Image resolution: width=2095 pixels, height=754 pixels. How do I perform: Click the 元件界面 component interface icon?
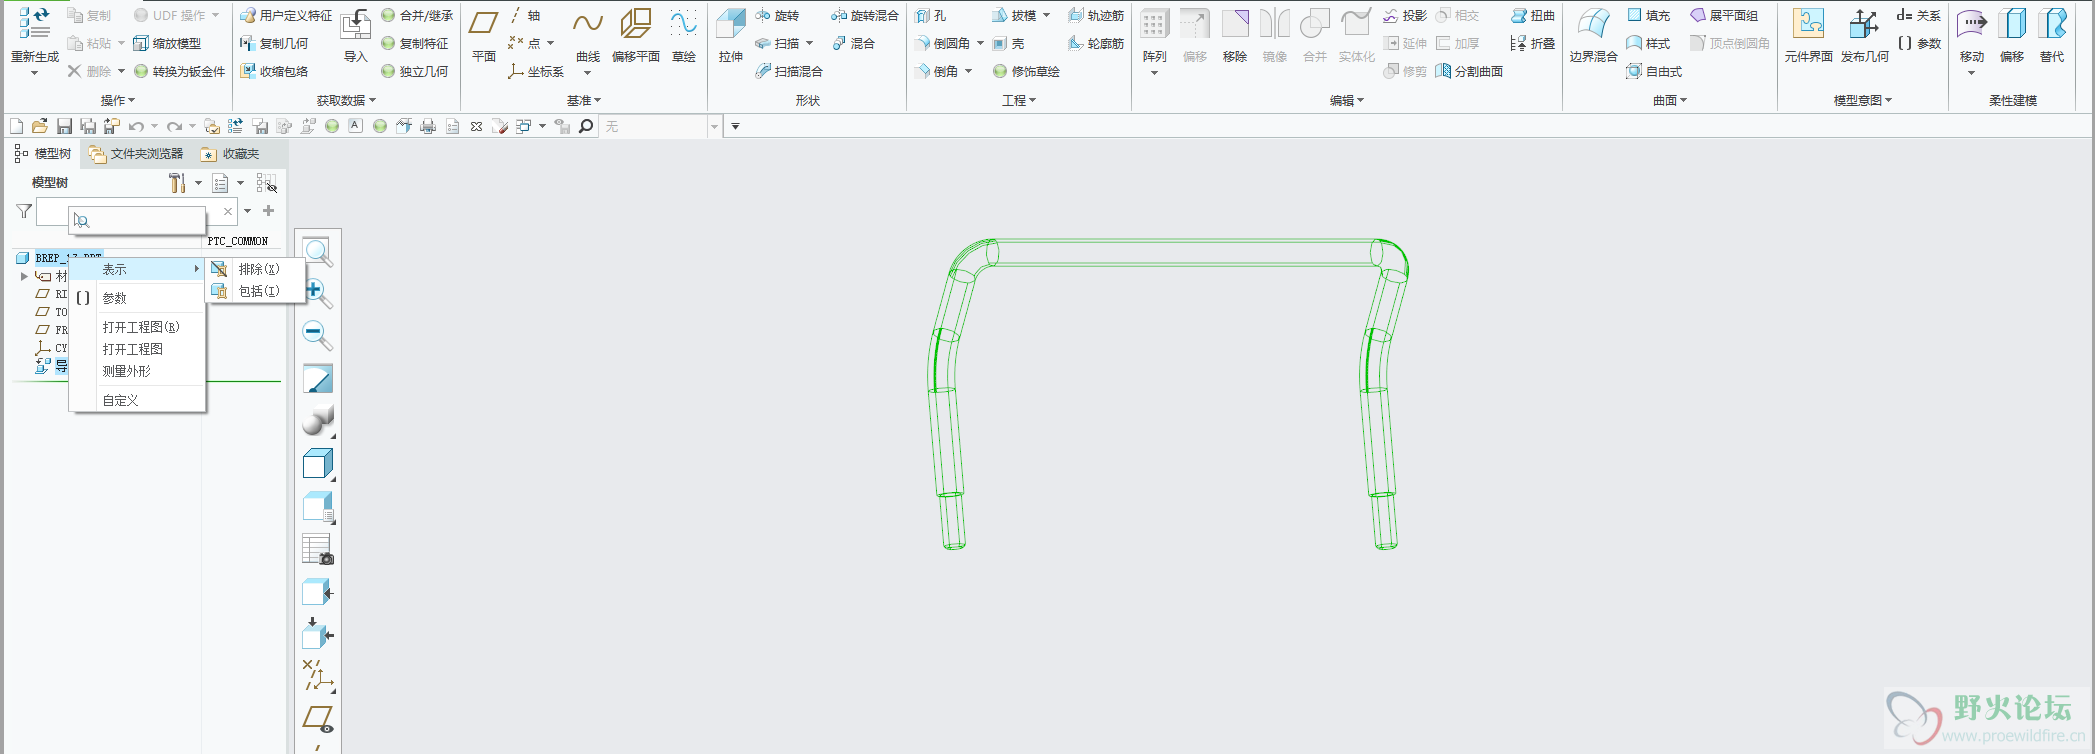tap(1808, 24)
